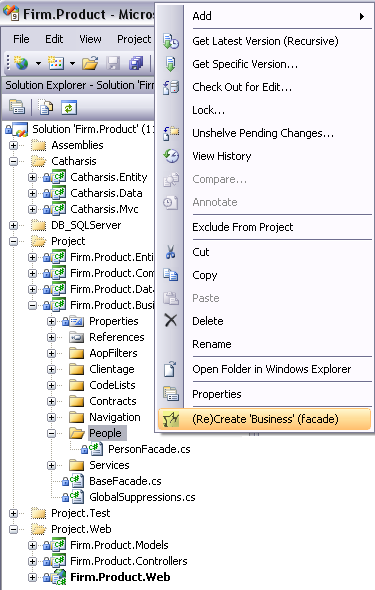Click the Add New Item toolbar icon
Image resolution: width=375 pixels, height=590 pixels.
click(56, 63)
